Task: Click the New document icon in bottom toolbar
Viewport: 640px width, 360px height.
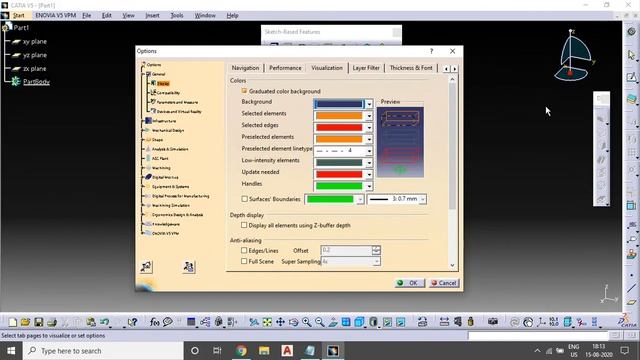Action: tap(13, 322)
